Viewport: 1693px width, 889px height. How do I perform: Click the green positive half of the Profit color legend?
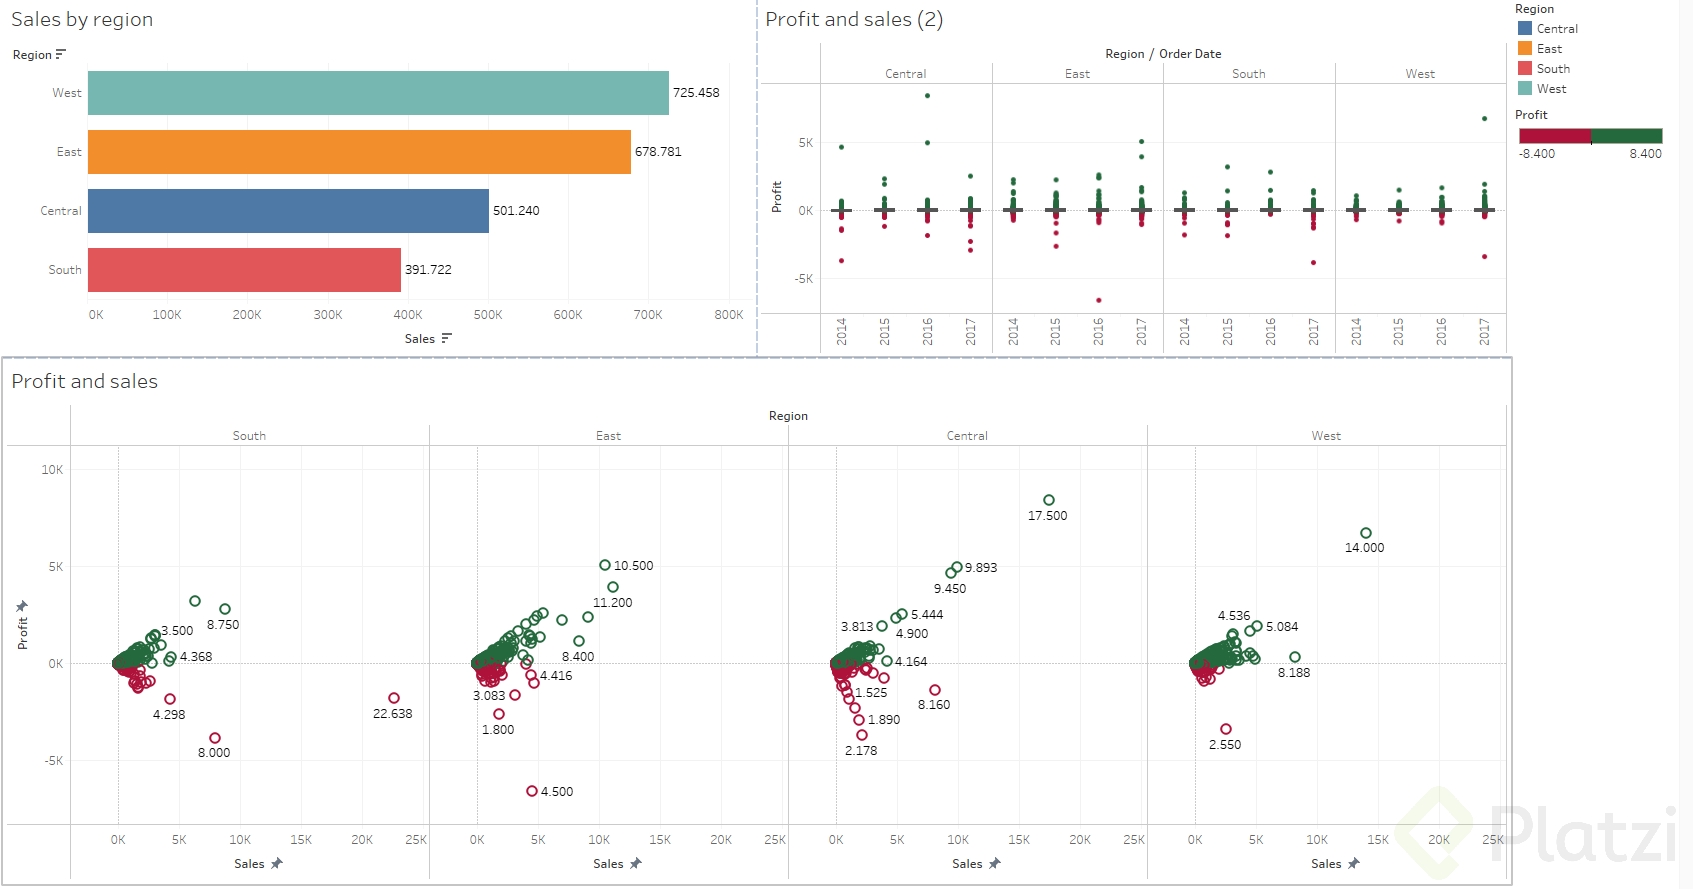1627,136
